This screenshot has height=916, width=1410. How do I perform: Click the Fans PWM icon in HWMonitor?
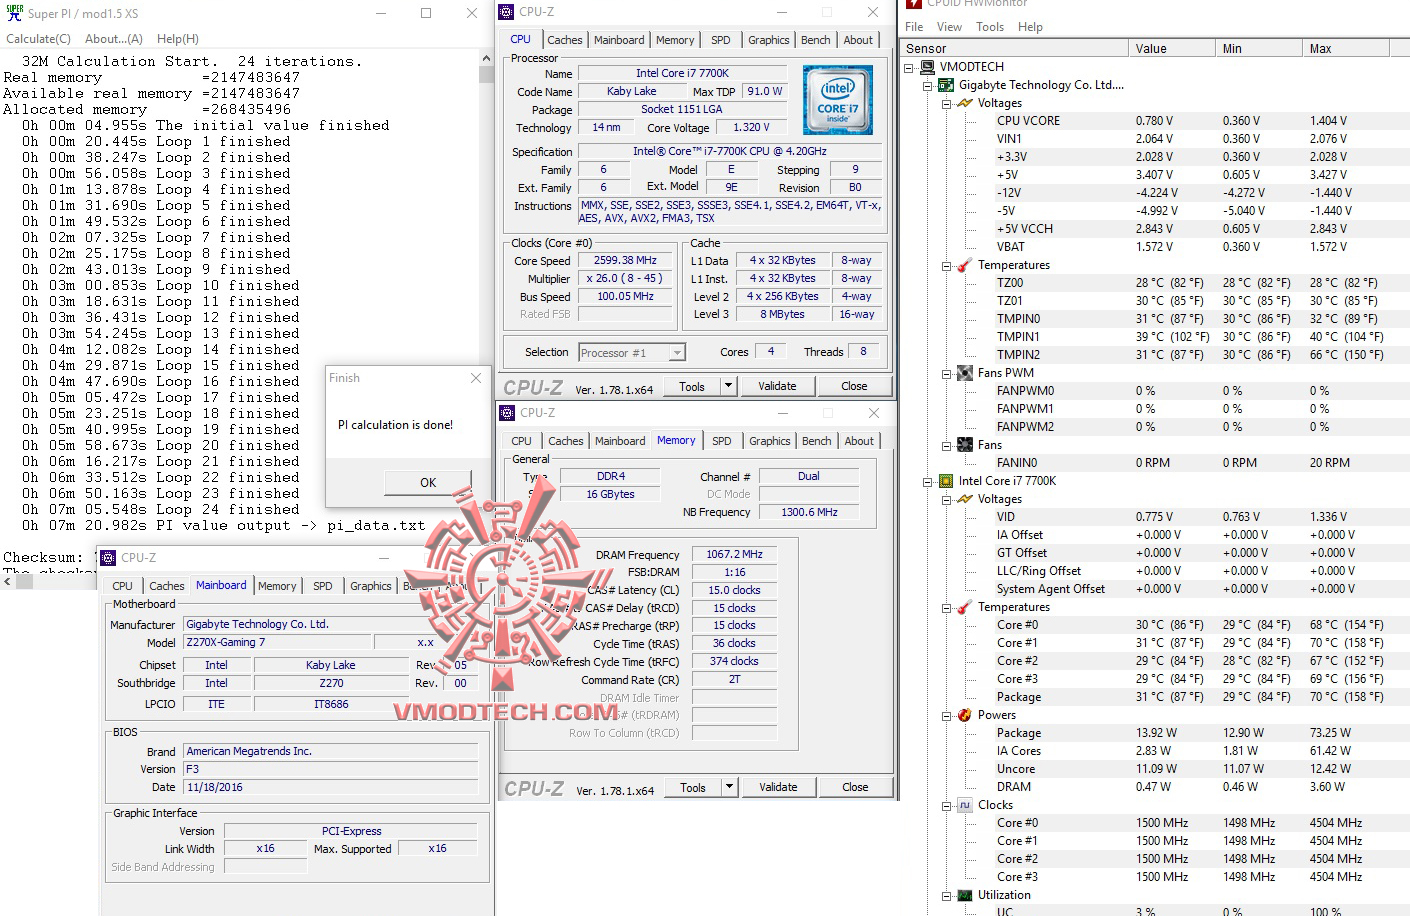(963, 372)
